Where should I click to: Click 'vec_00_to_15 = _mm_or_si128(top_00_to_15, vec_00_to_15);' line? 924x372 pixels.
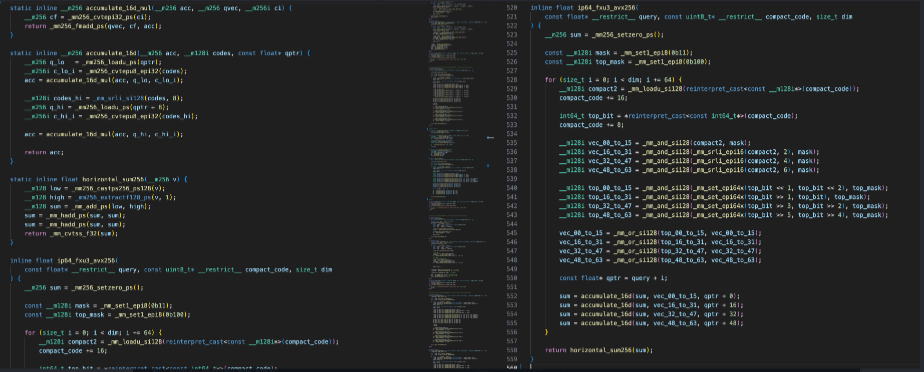pos(660,233)
